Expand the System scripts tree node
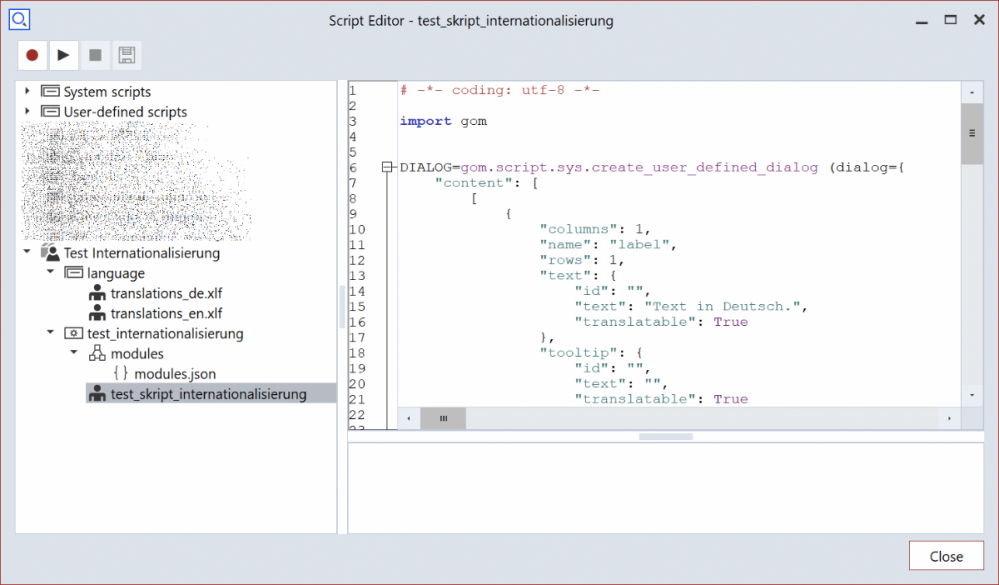 coord(27,91)
